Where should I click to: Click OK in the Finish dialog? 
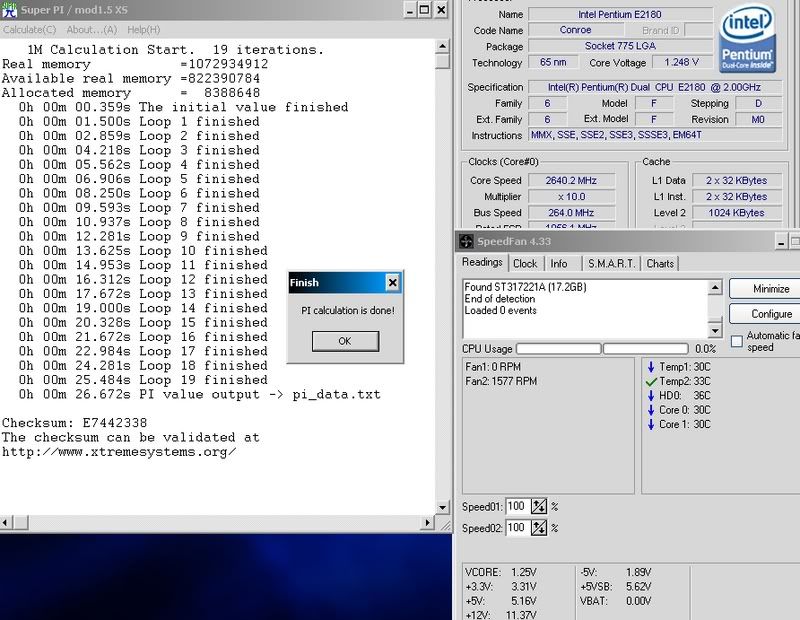tap(345, 341)
